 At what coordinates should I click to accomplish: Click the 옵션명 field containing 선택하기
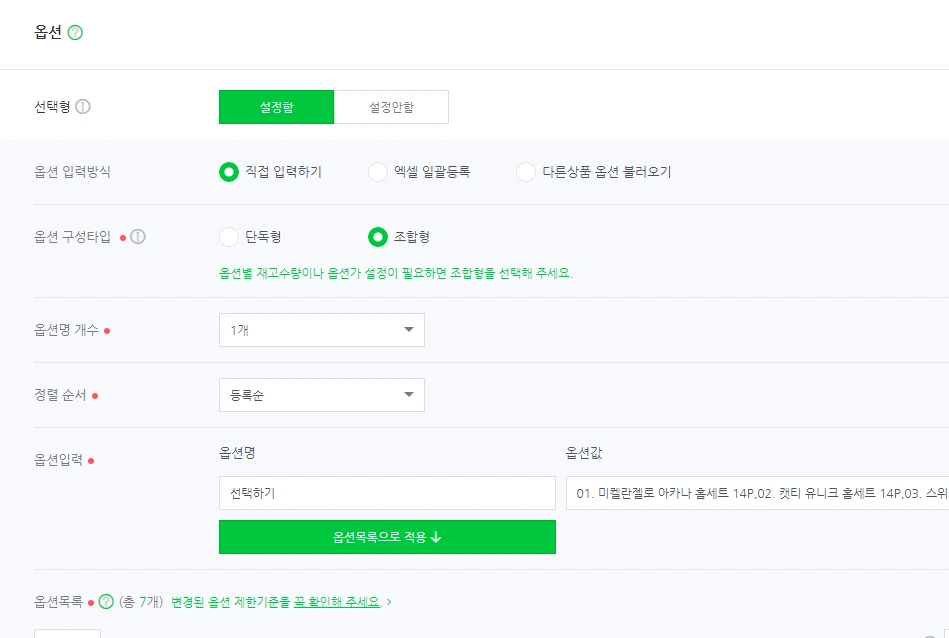pos(386,493)
